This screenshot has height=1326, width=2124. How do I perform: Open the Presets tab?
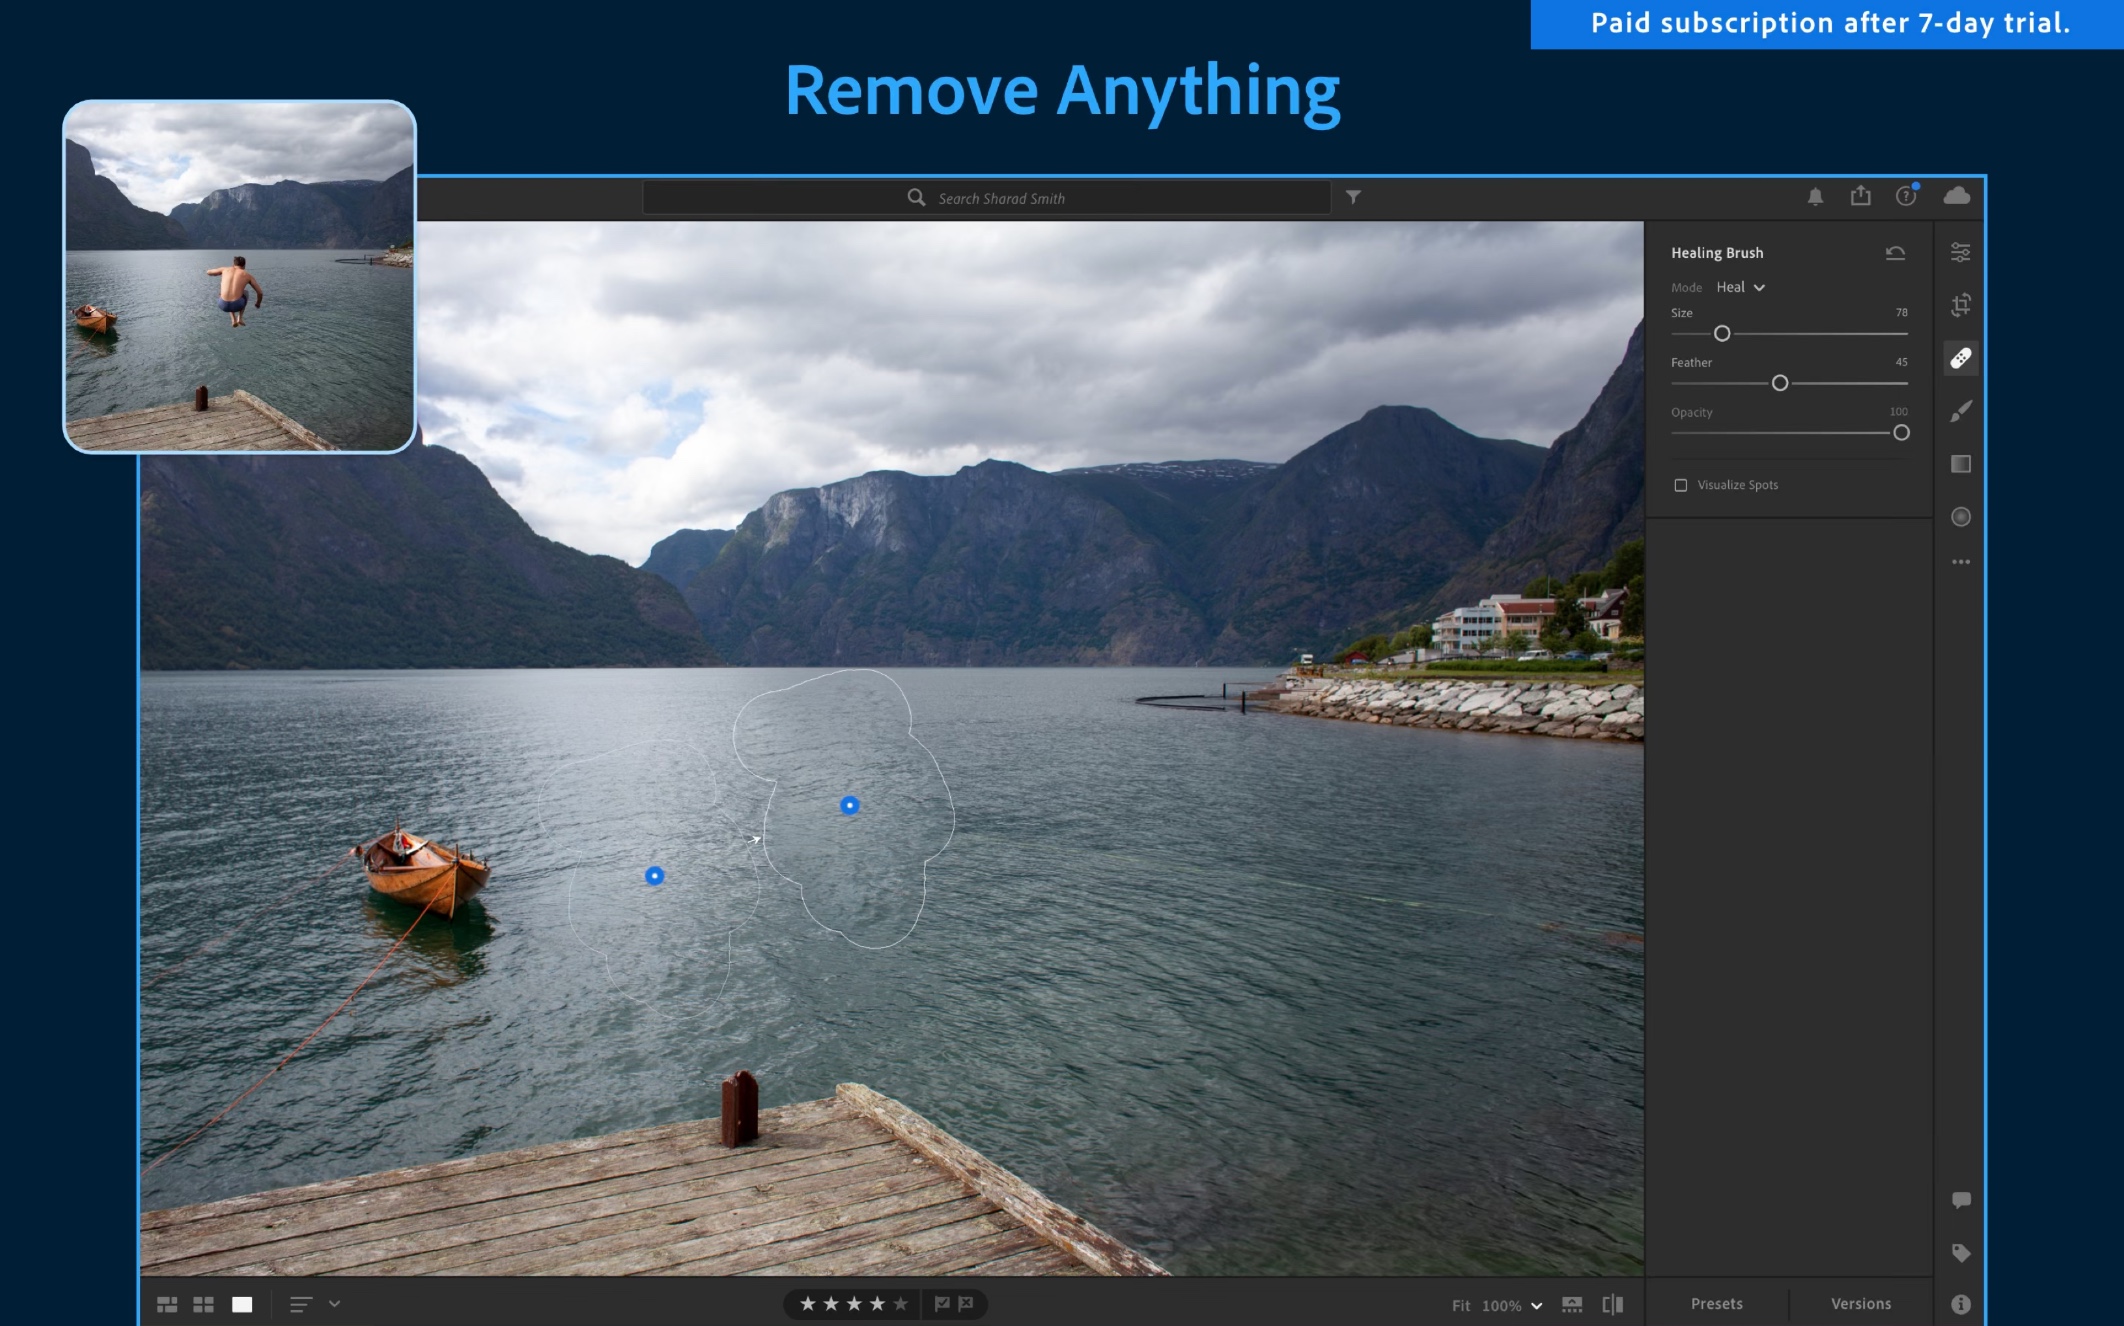pos(1716,1304)
